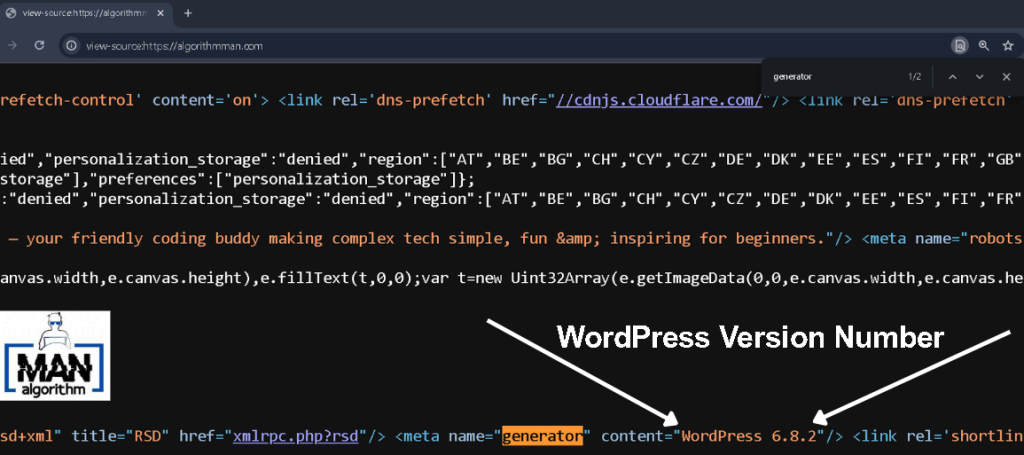Click the '1/2' match count in the find bar
The height and width of the screenshot is (455, 1024).
point(914,77)
